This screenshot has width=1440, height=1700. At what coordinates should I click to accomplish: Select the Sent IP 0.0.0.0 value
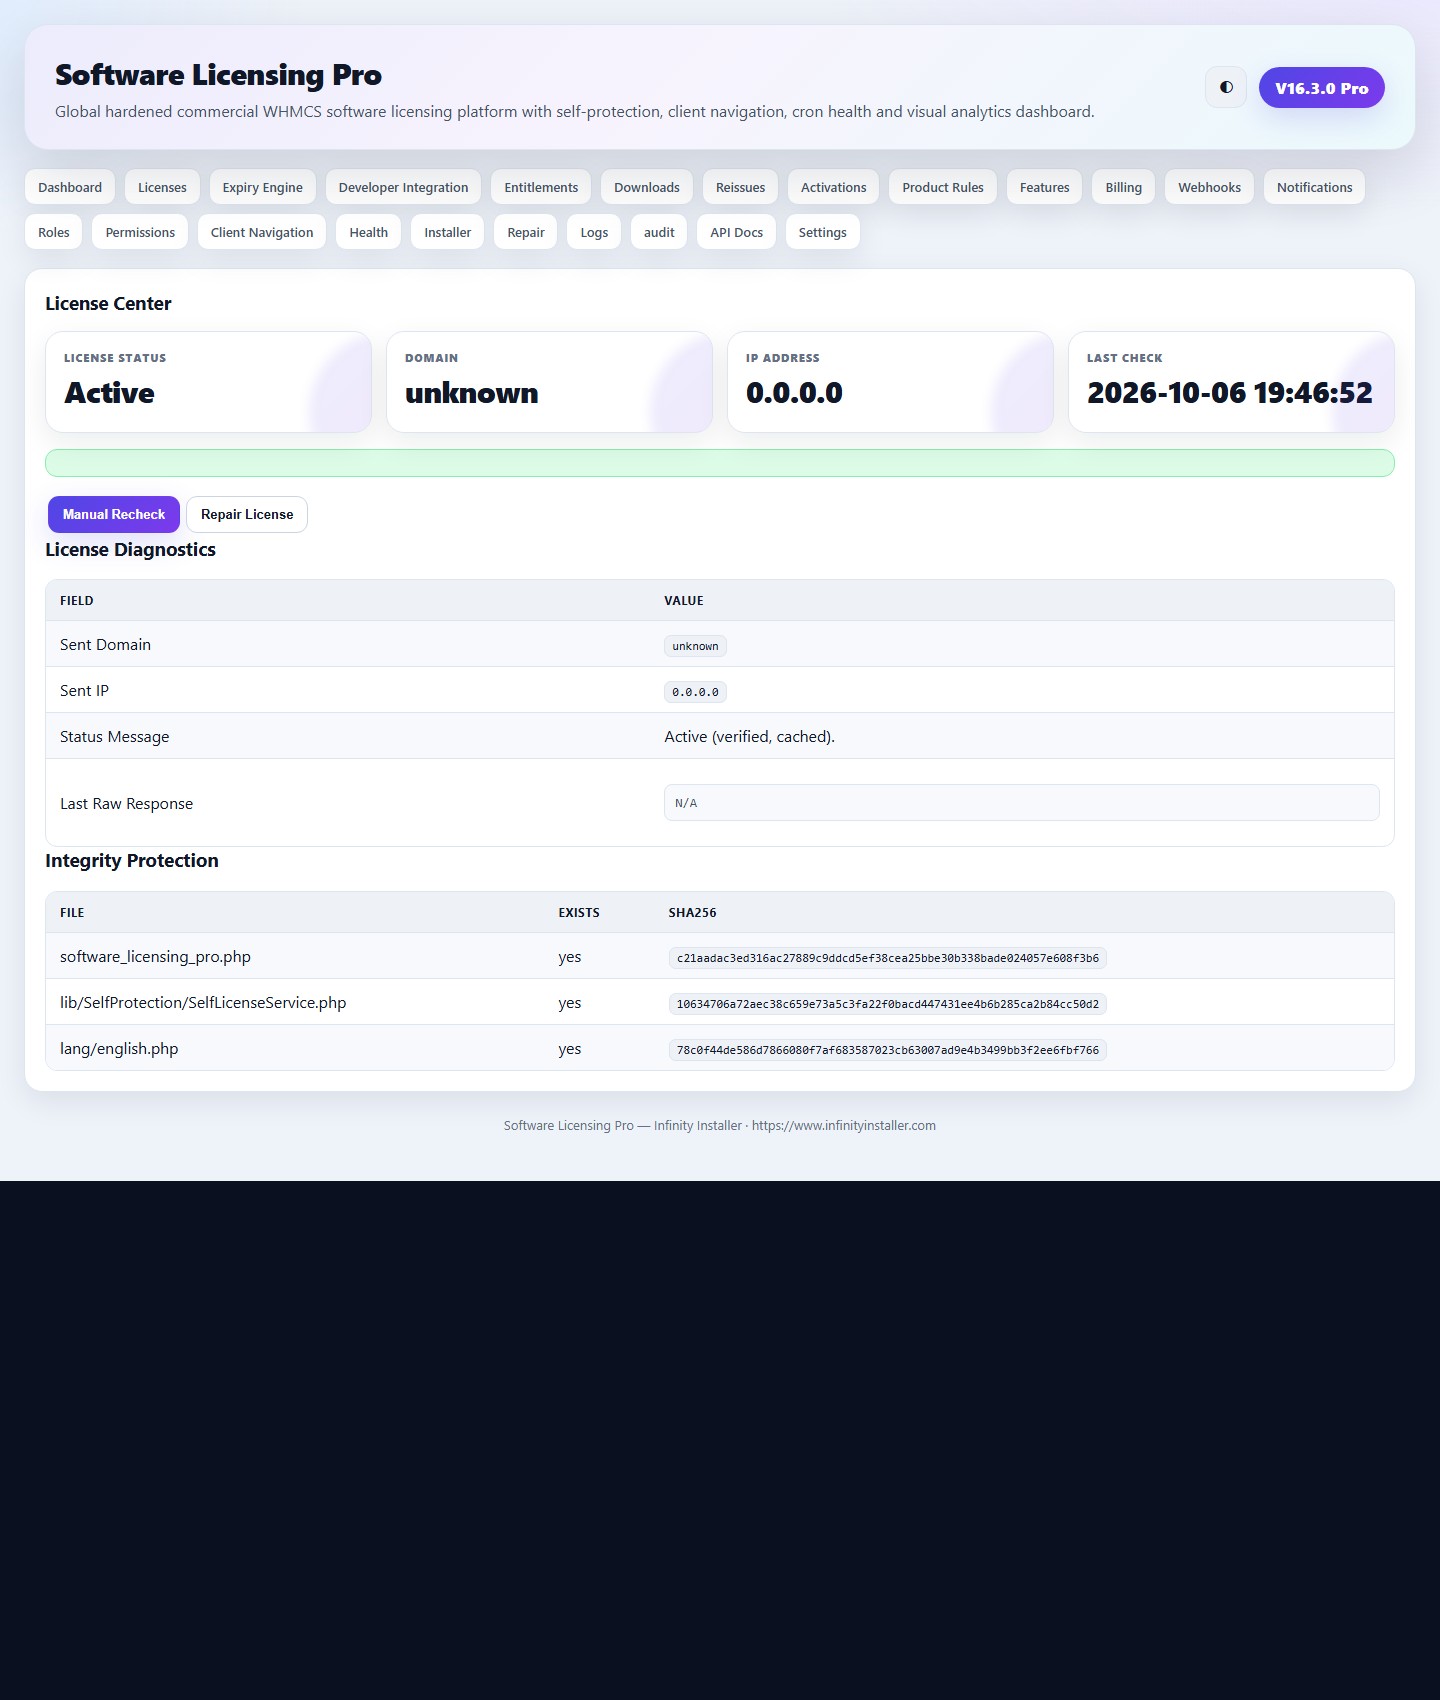695,692
